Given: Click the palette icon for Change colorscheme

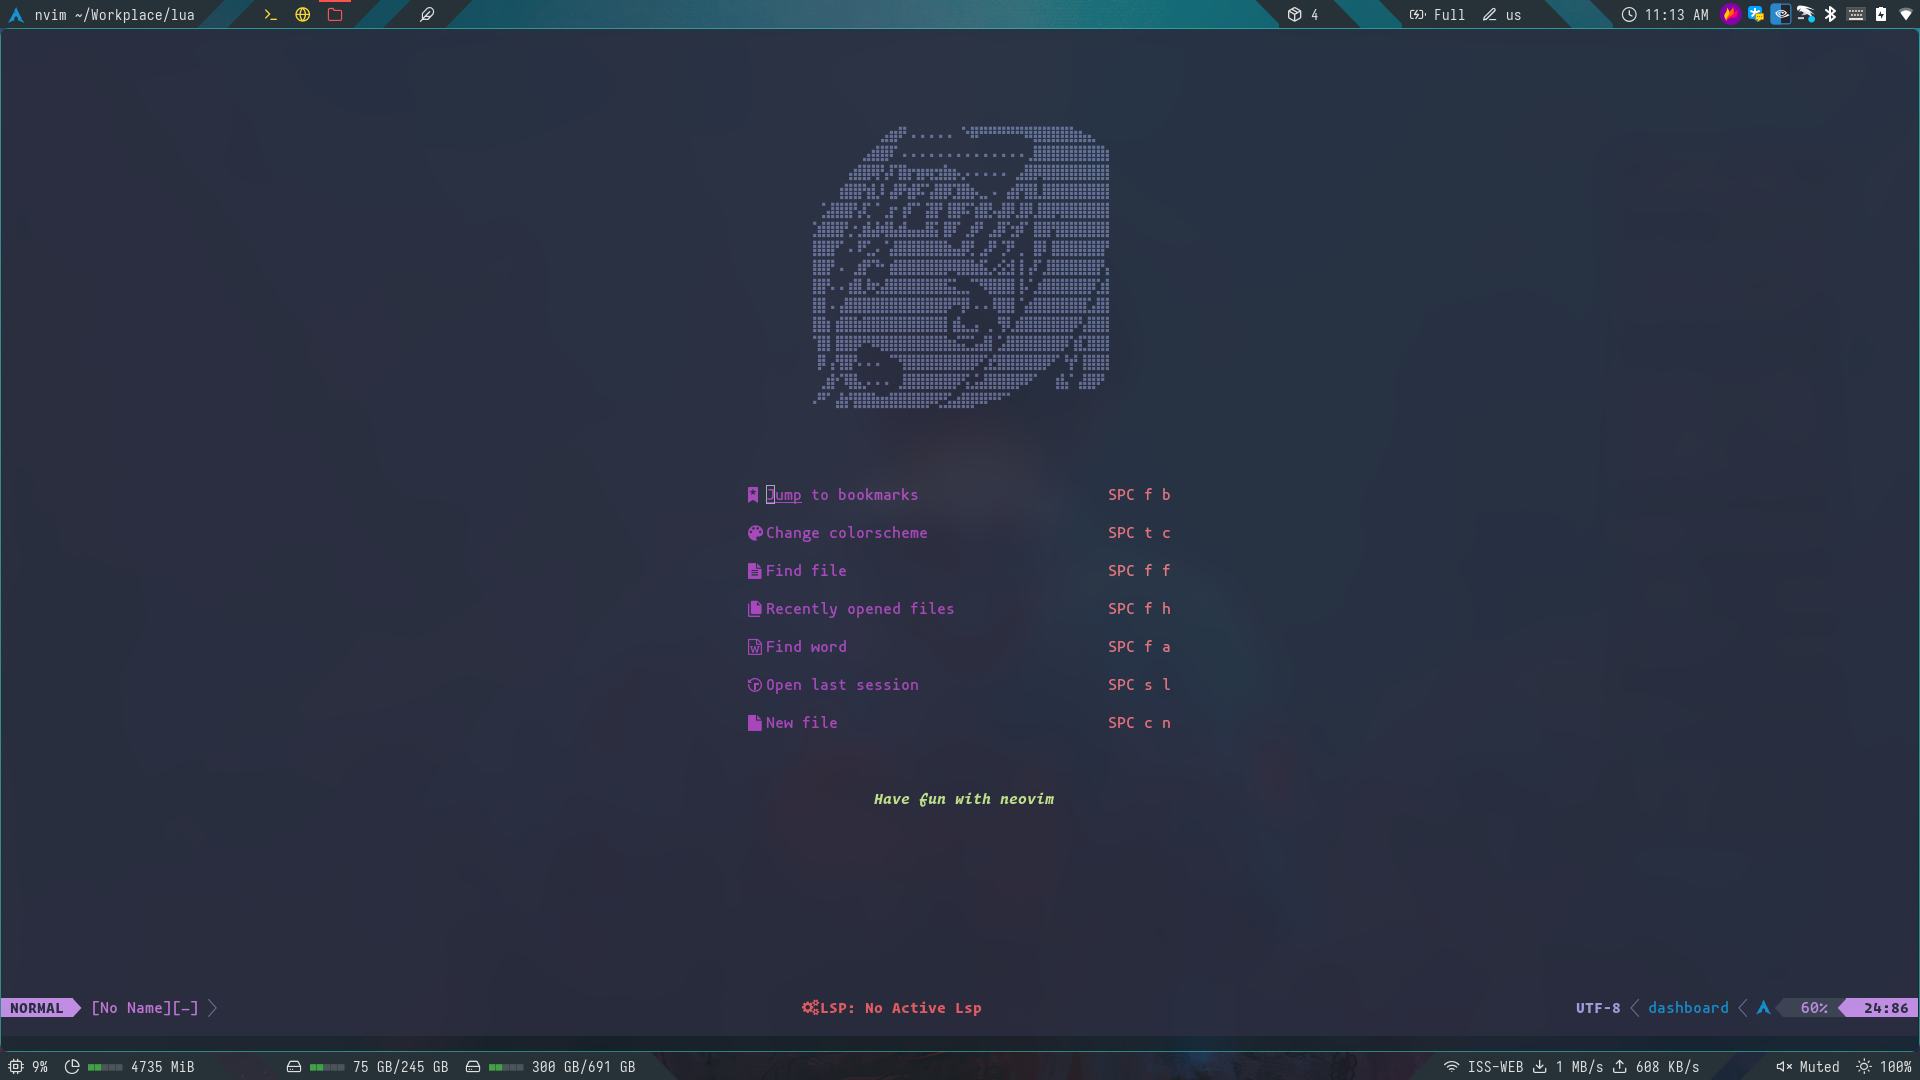Looking at the screenshot, I should click(755, 533).
